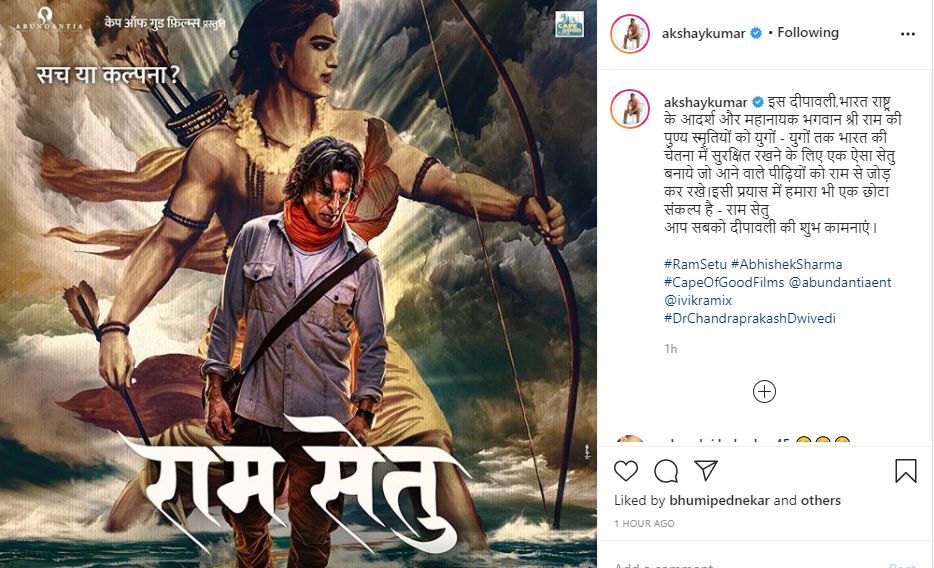Image resolution: width=934 pixels, height=568 pixels.
Task: Toggle the Following status button
Action: [808, 33]
